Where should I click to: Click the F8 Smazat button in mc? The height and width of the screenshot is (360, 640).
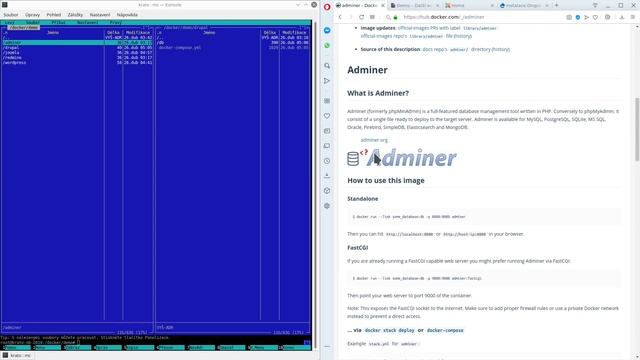(x=232, y=348)
